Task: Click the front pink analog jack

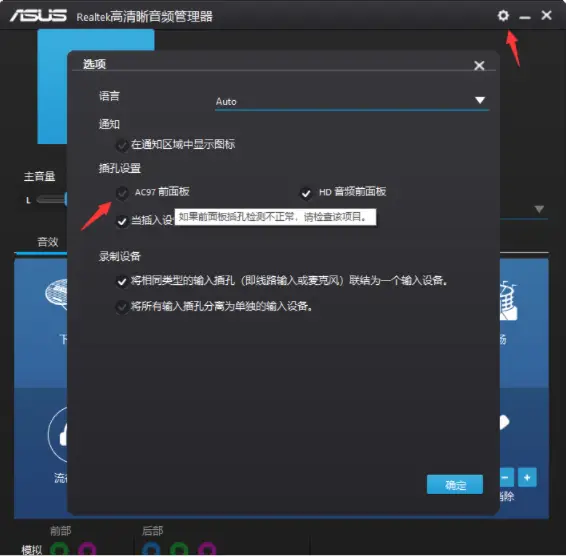Action: point(87,549)
